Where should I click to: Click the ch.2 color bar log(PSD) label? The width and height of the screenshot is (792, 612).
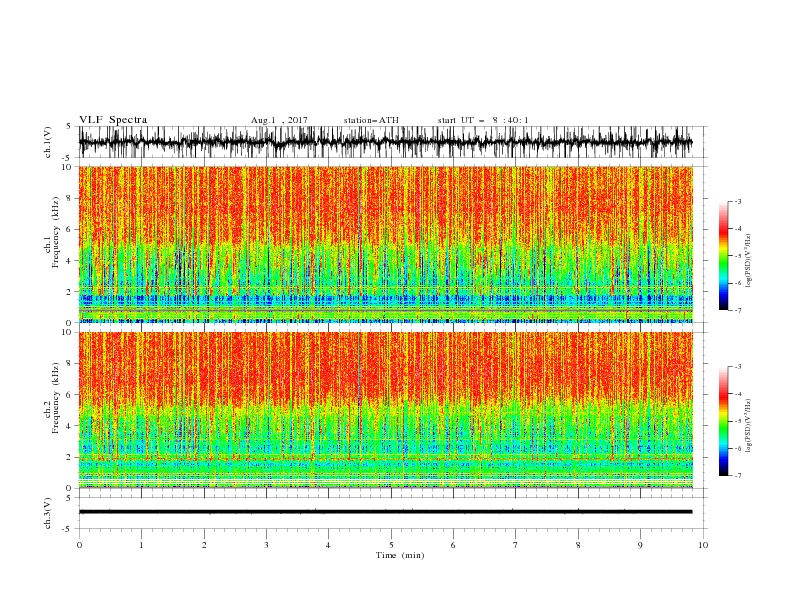(x=750, y=426)
